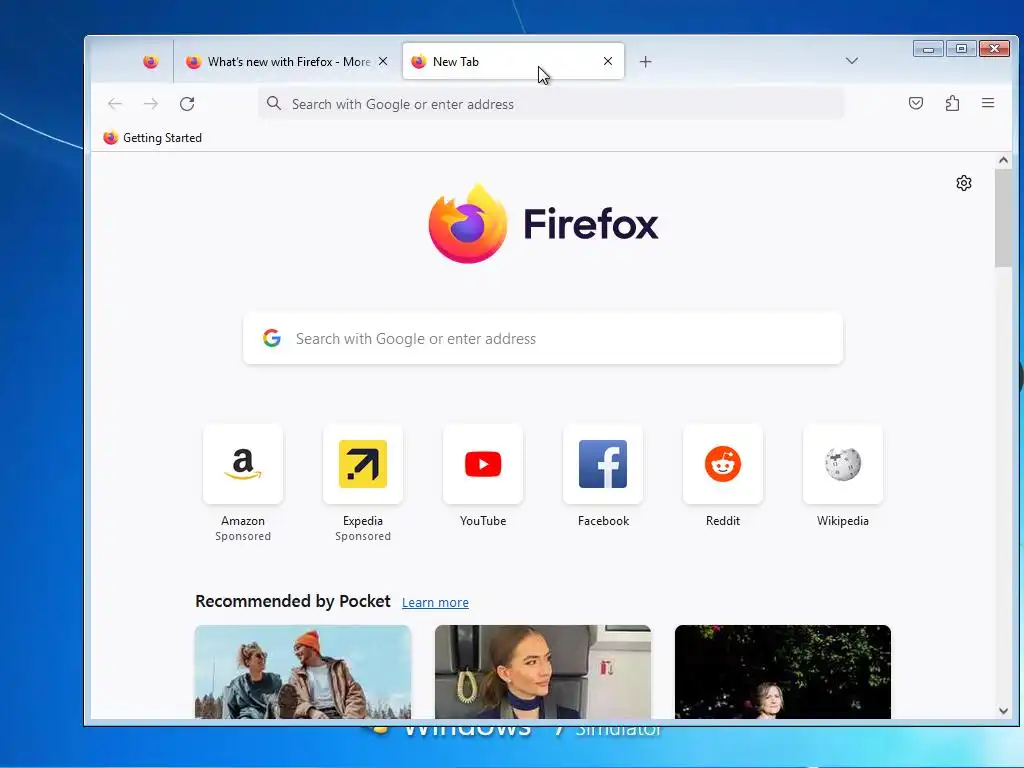Click the Recommended by Pocket heading
The width and height of the screenshot is (1024, 768).
click(x=293, y=601)
